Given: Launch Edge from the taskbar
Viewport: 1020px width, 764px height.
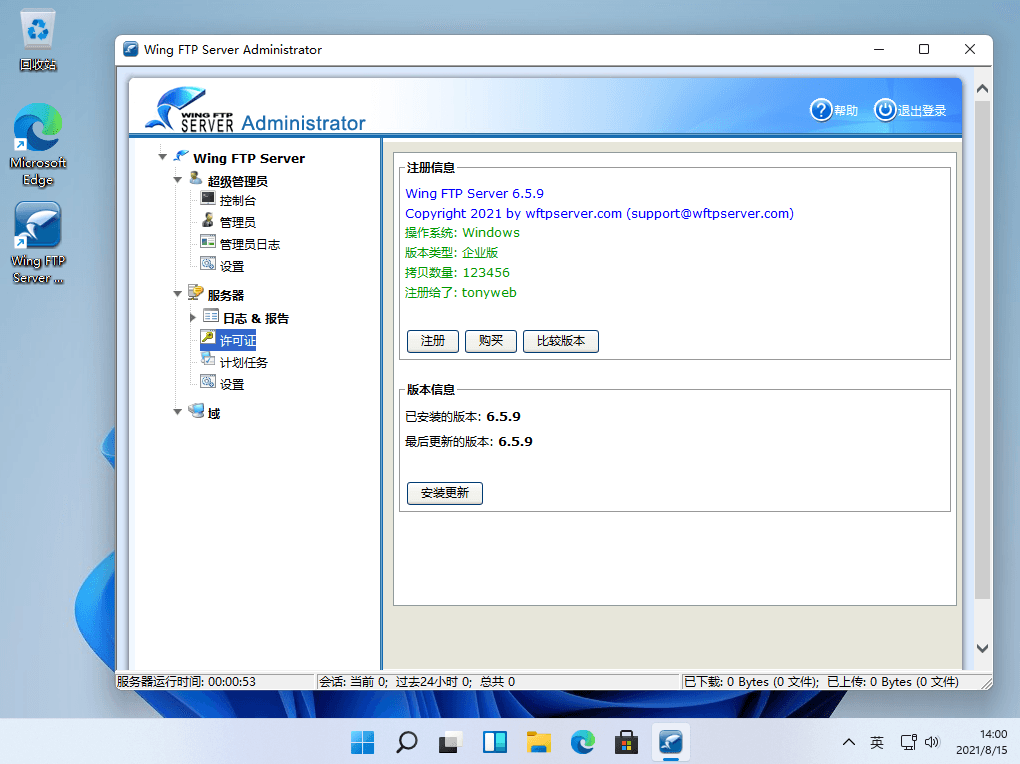Looking at the screenshot, I should click(x=583, y=742).
